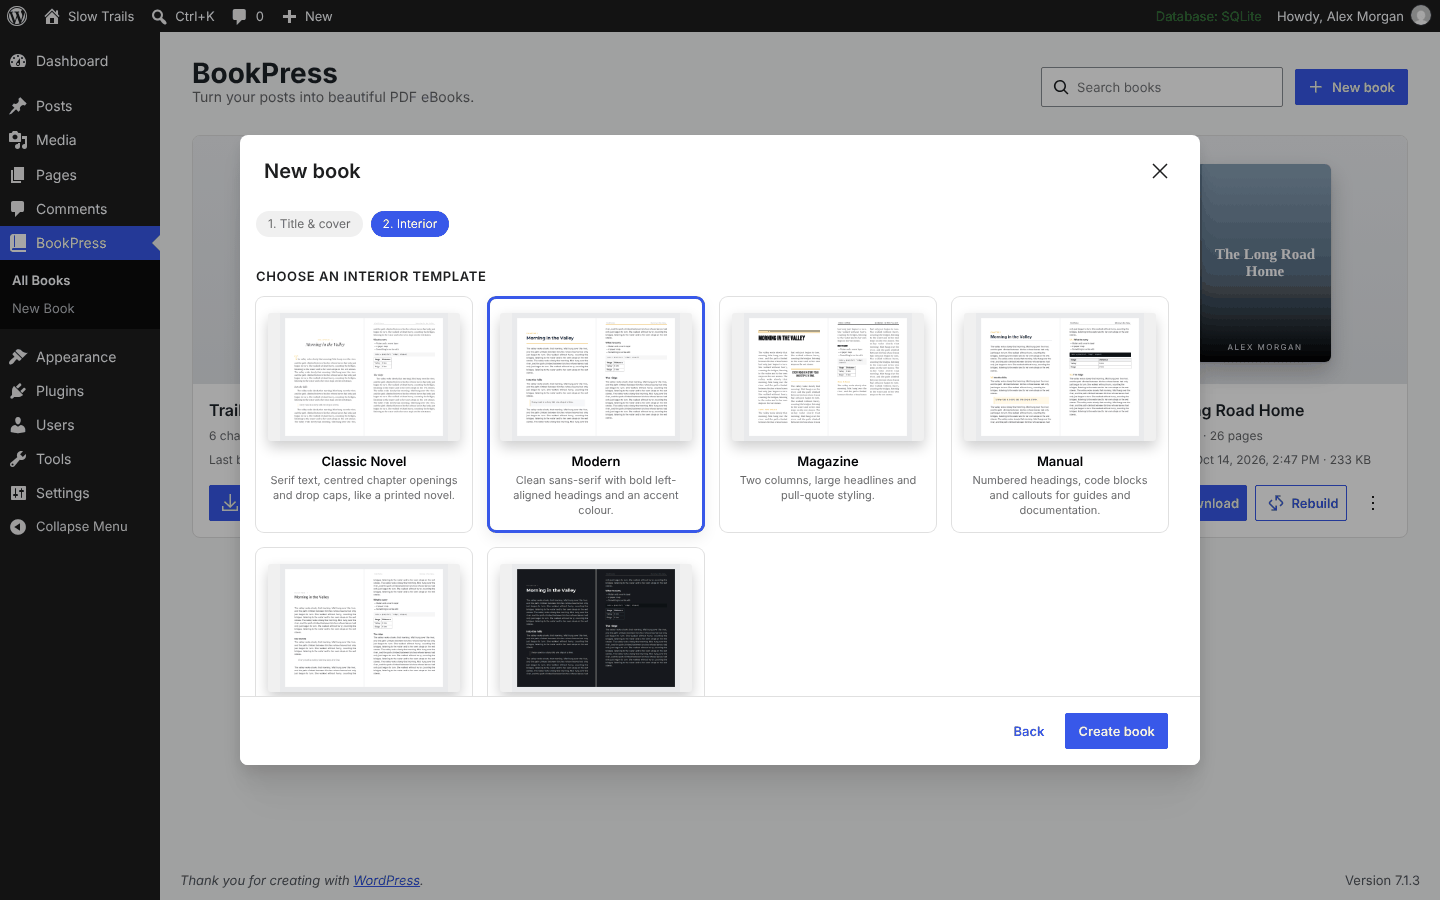Click the Comments speech bubble sidebar icon

click(18, 209)
